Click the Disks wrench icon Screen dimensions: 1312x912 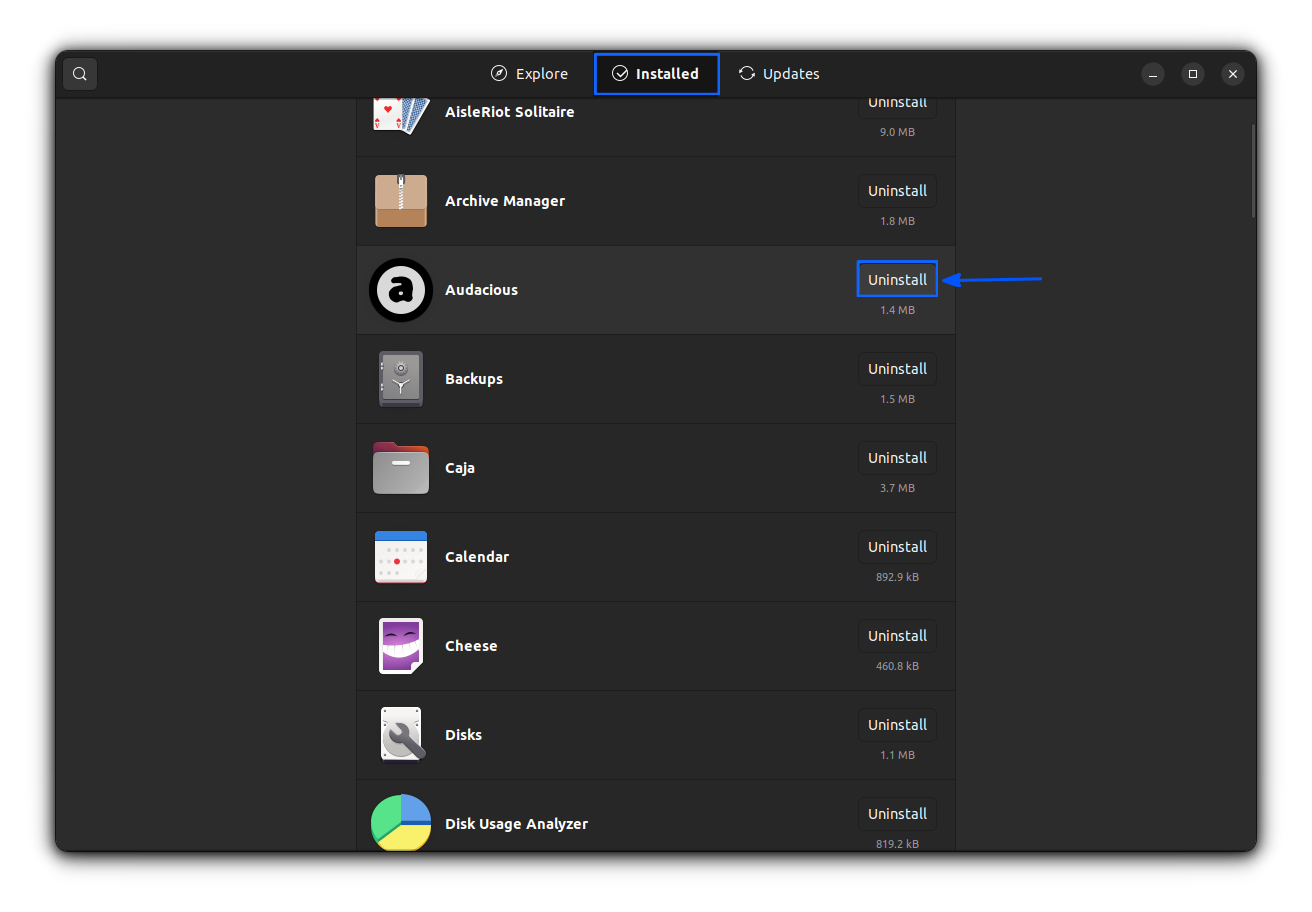400,734
